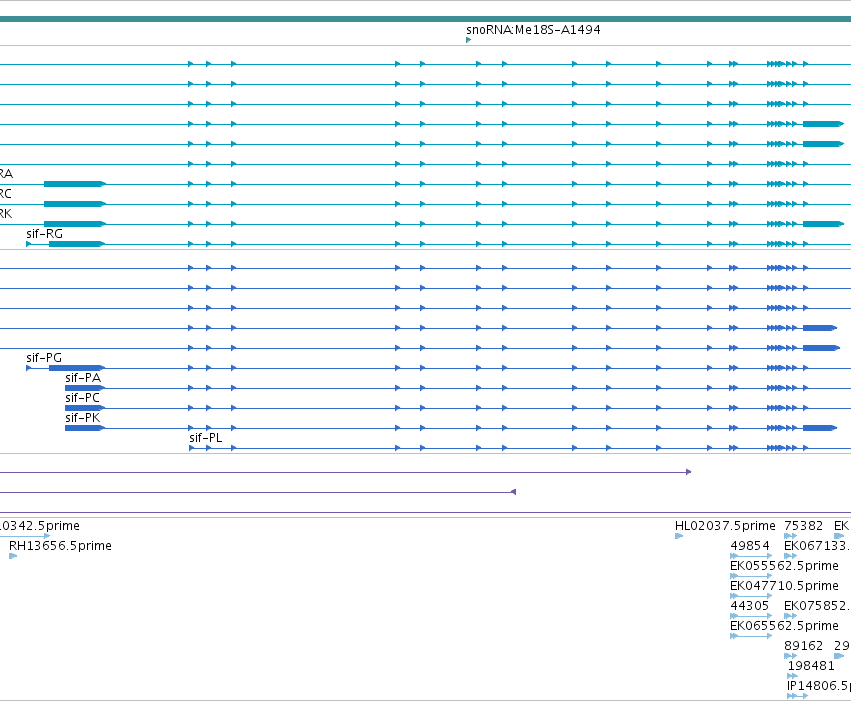
Task: Click the 44305 EST label
Action: tap(750, 606)
